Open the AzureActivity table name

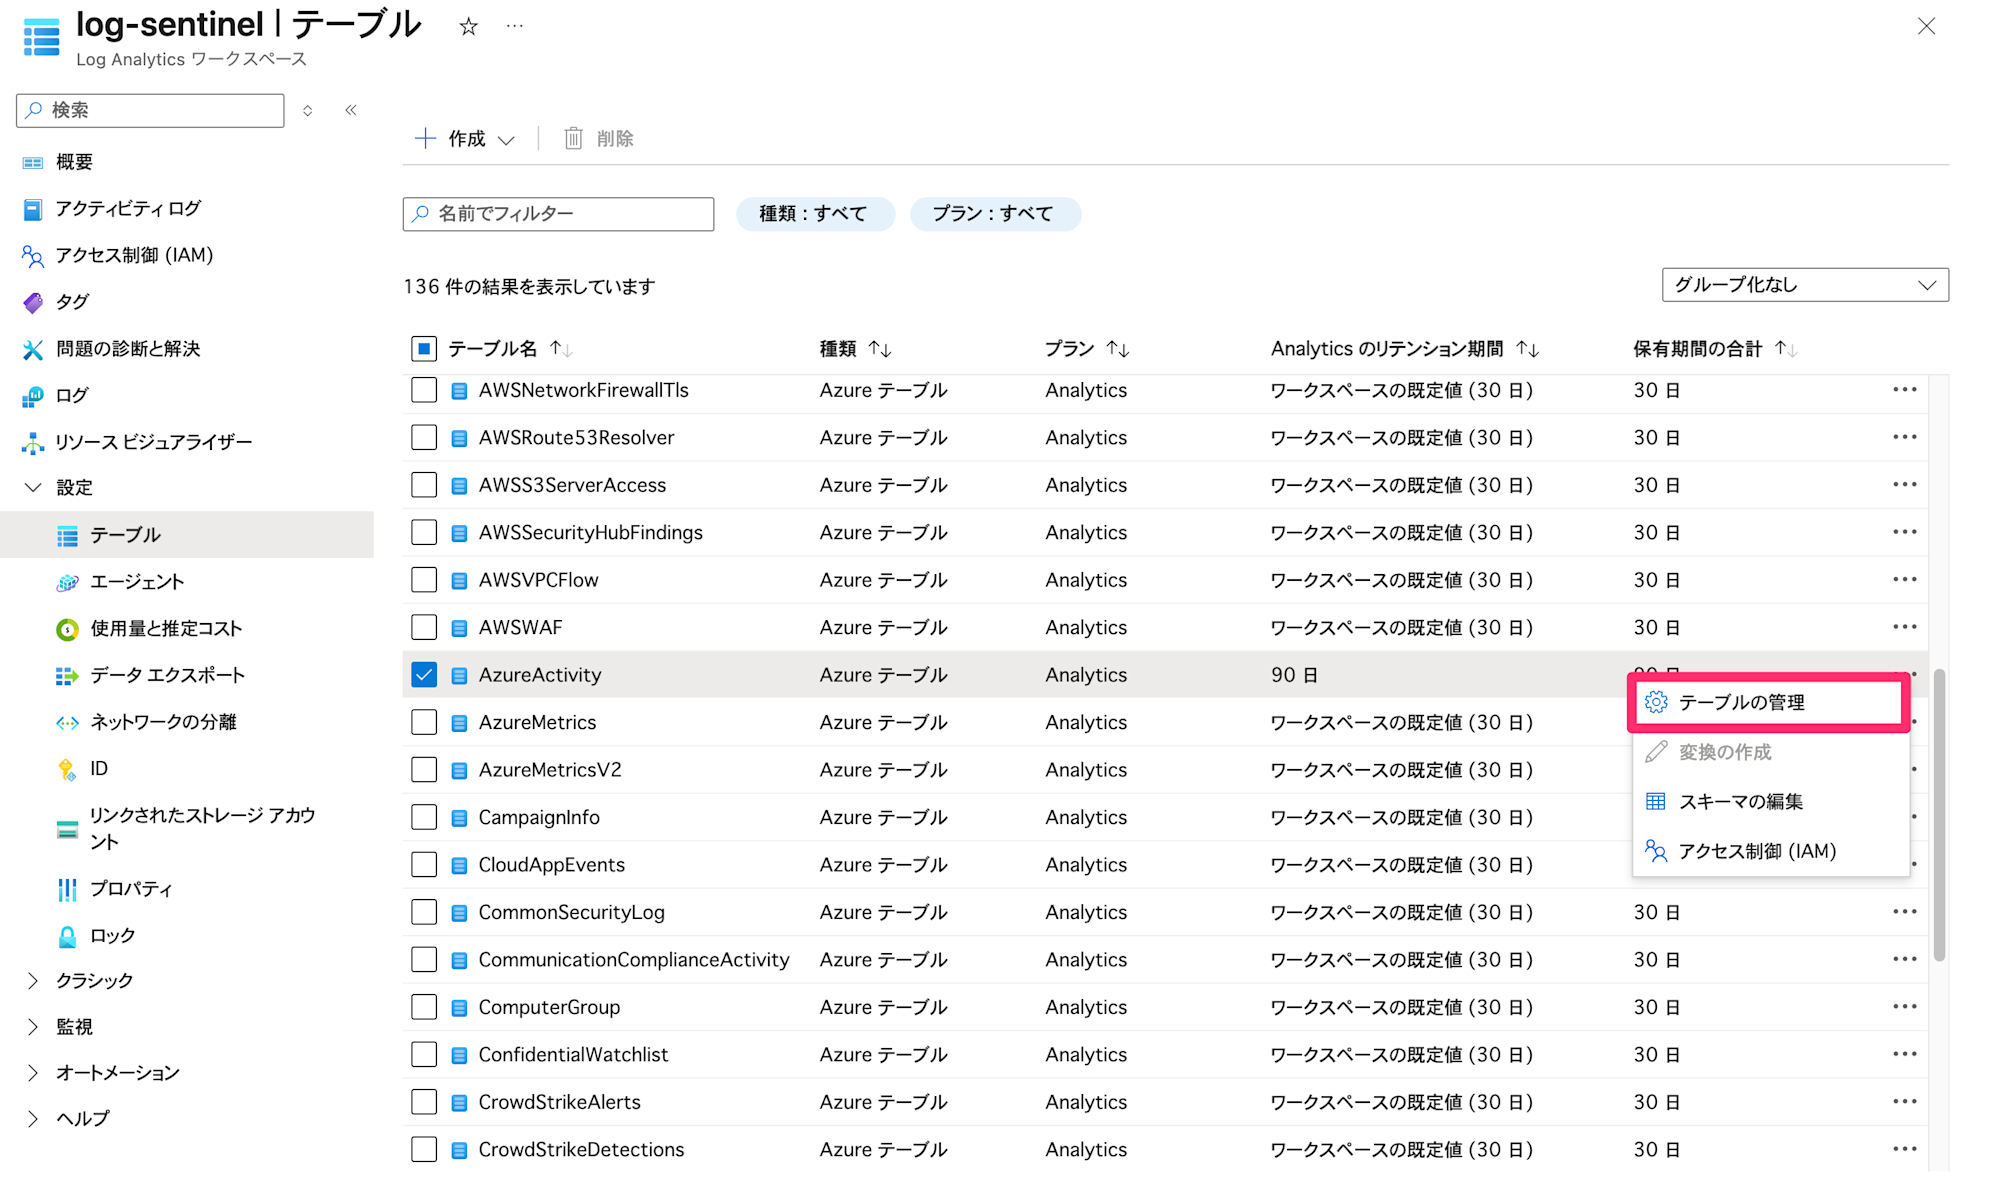click(540, 675)
